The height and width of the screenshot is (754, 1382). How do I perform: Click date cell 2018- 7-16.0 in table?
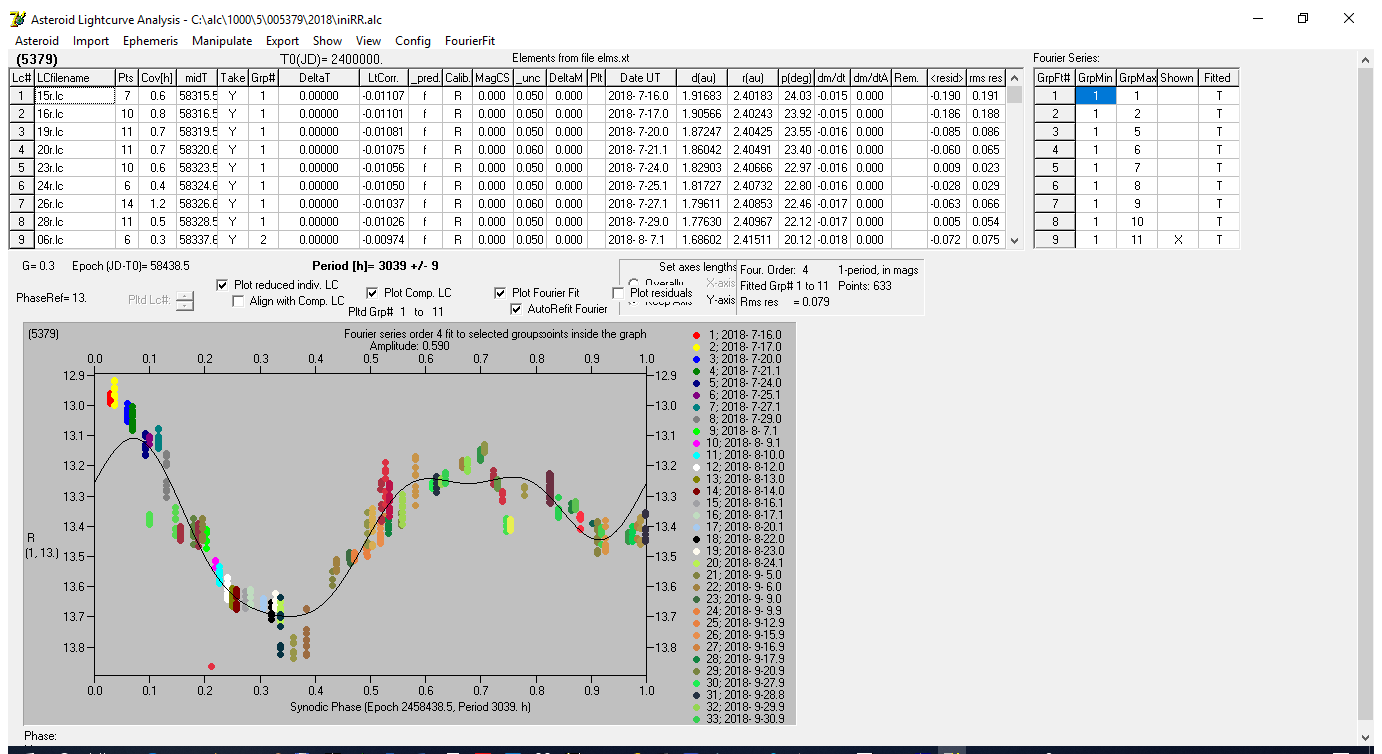[640, 96]
